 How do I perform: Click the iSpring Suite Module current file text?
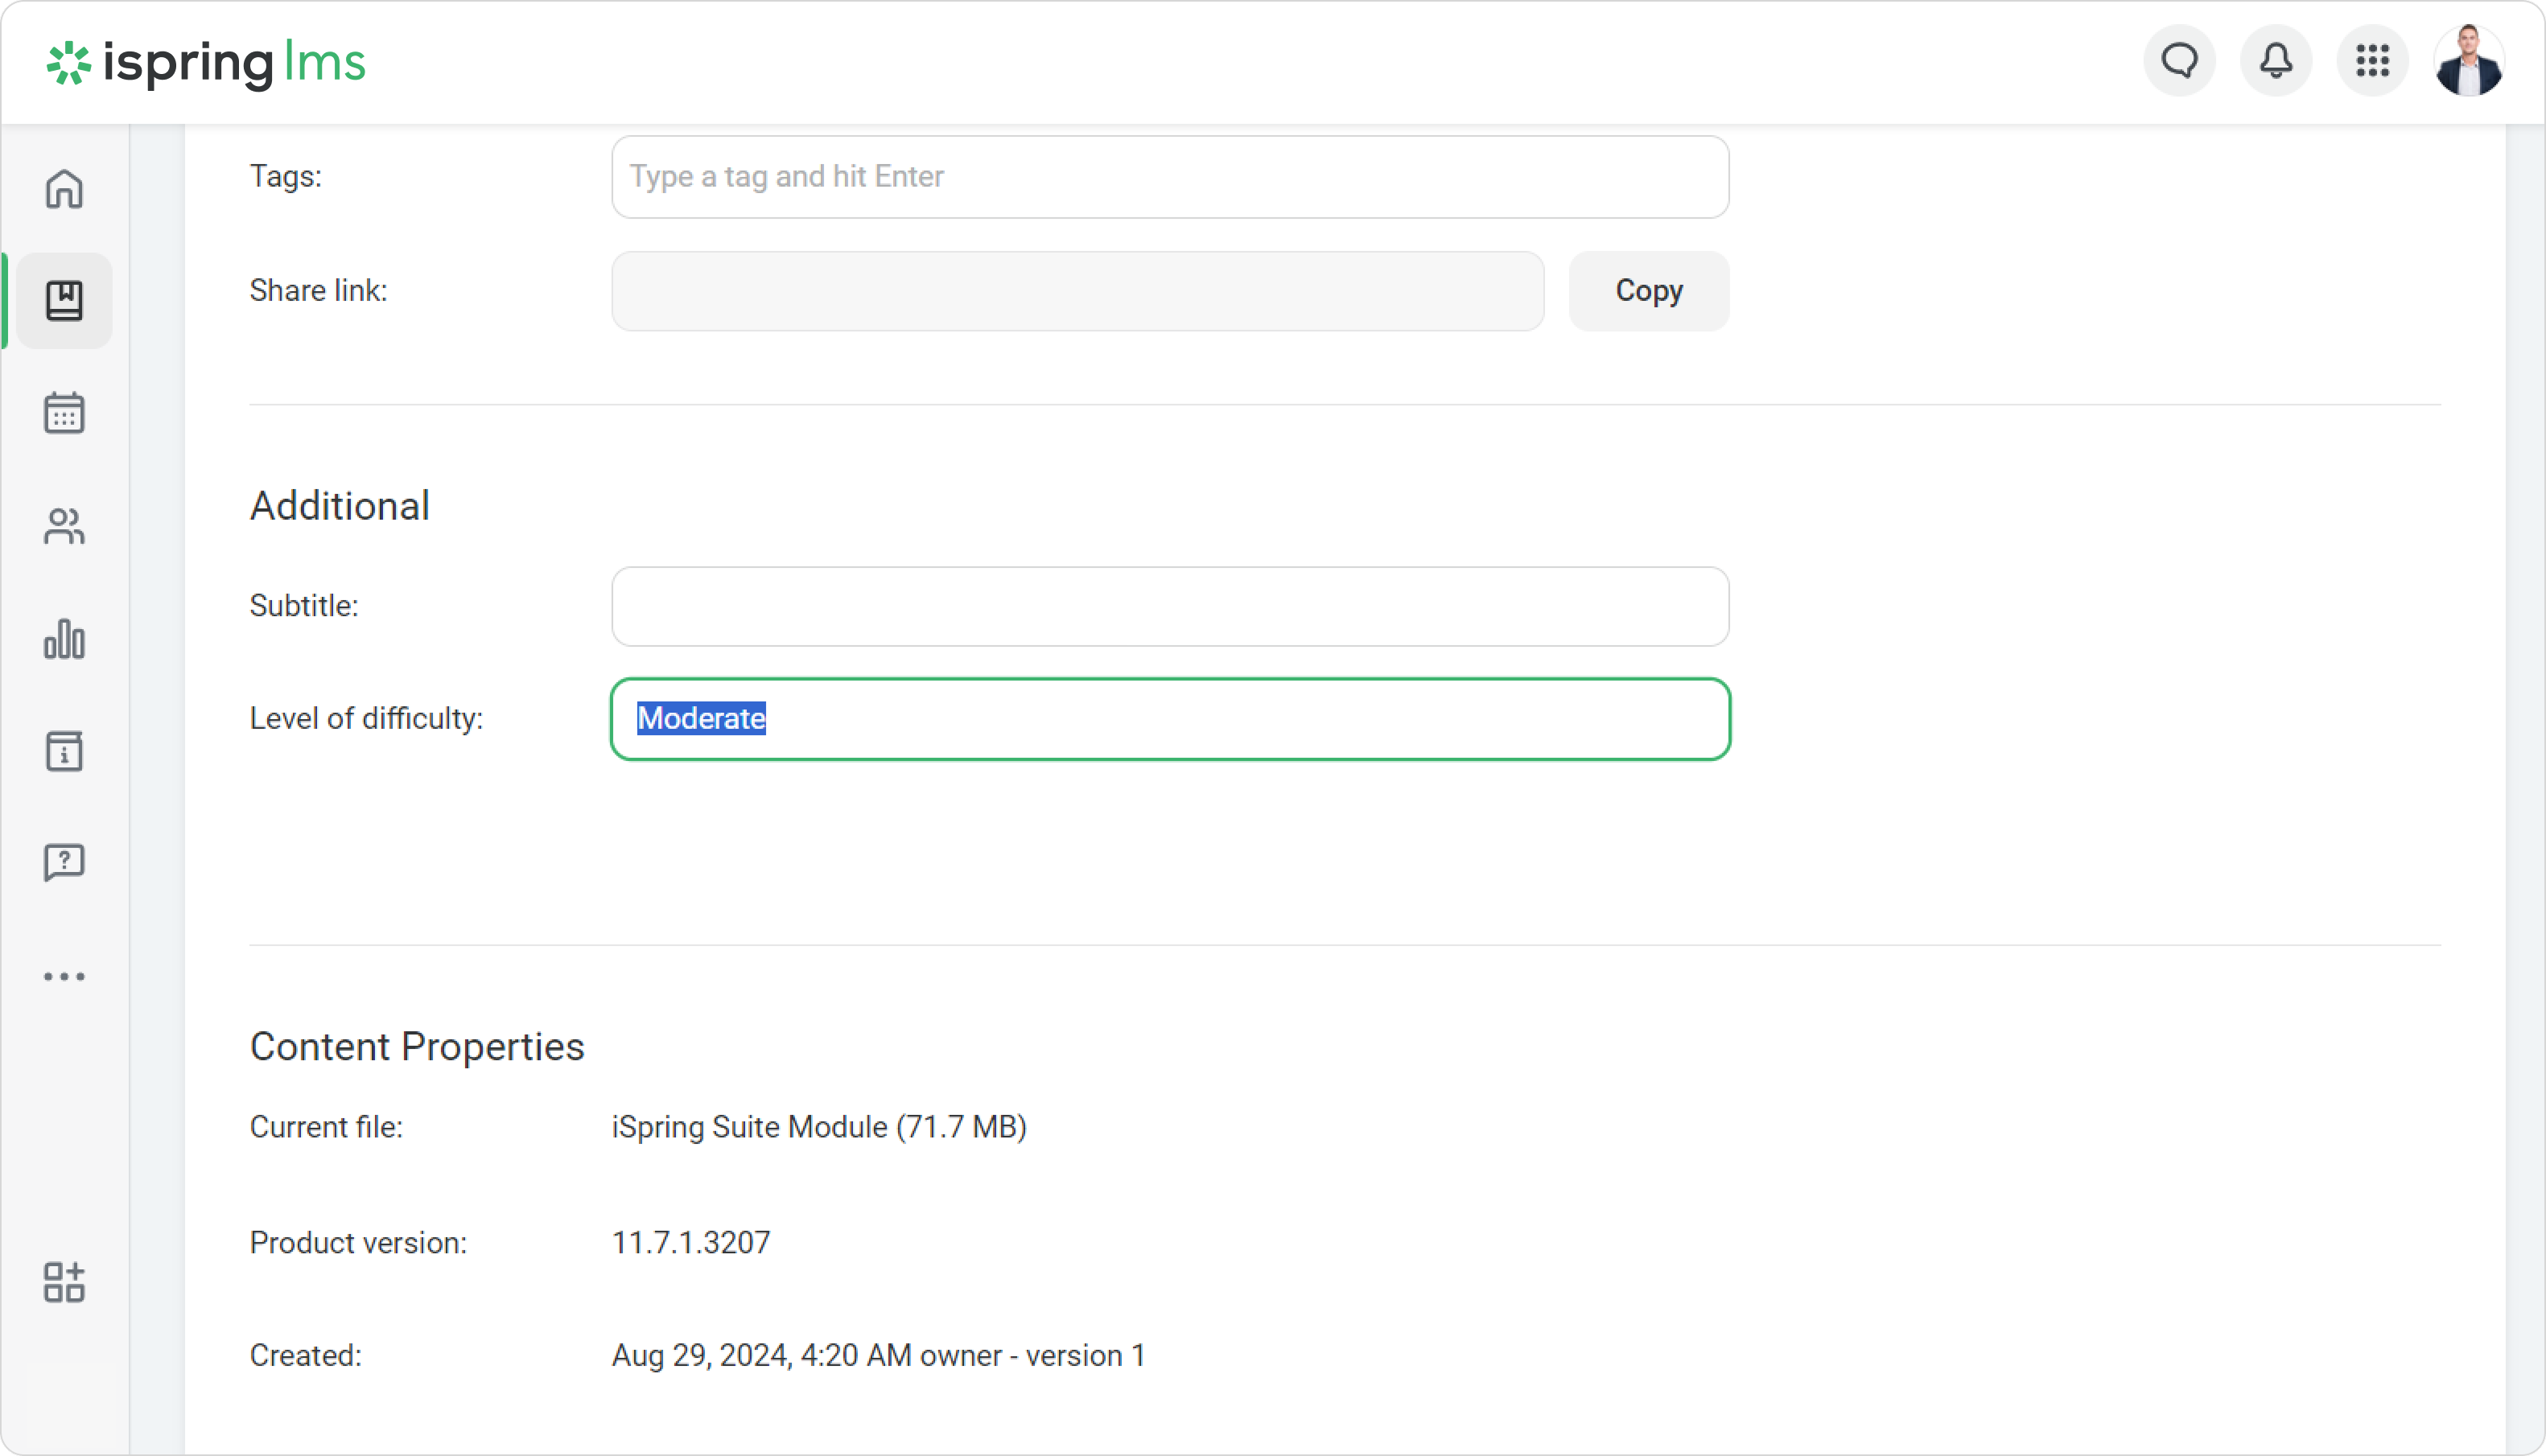(818, 1127)
